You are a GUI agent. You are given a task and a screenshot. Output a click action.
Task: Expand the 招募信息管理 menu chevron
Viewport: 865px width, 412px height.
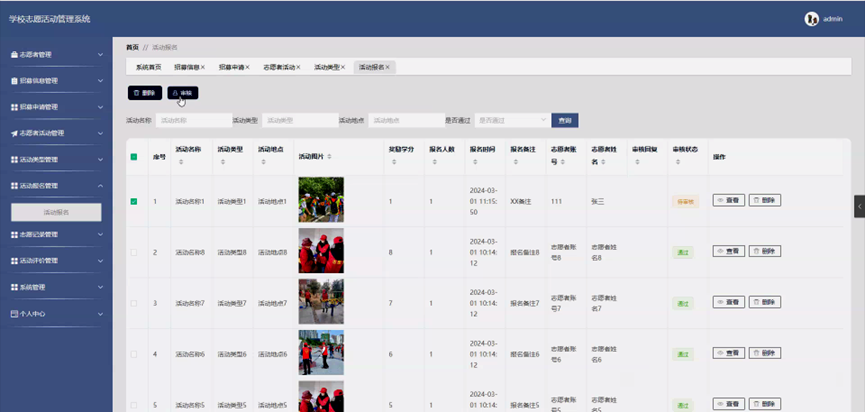[x=100, y=81]
